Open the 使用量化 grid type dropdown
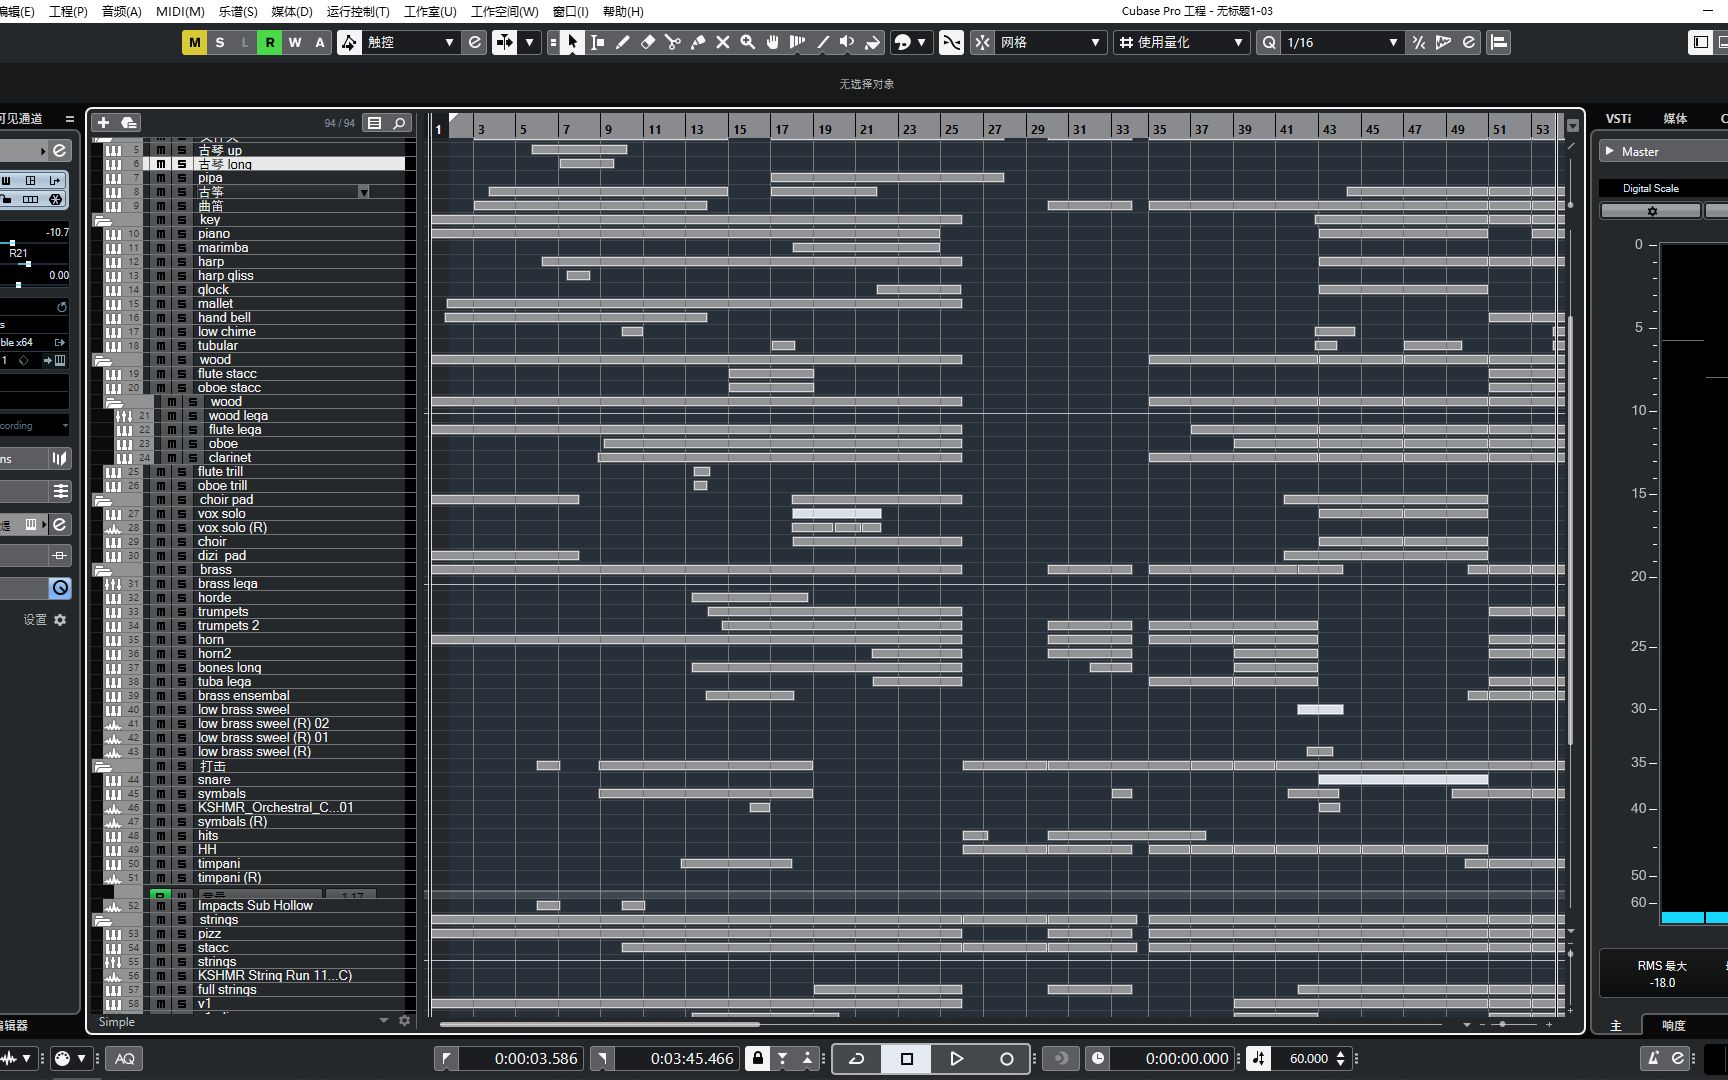1728x1080 pixels. (x=1181, y=42)
